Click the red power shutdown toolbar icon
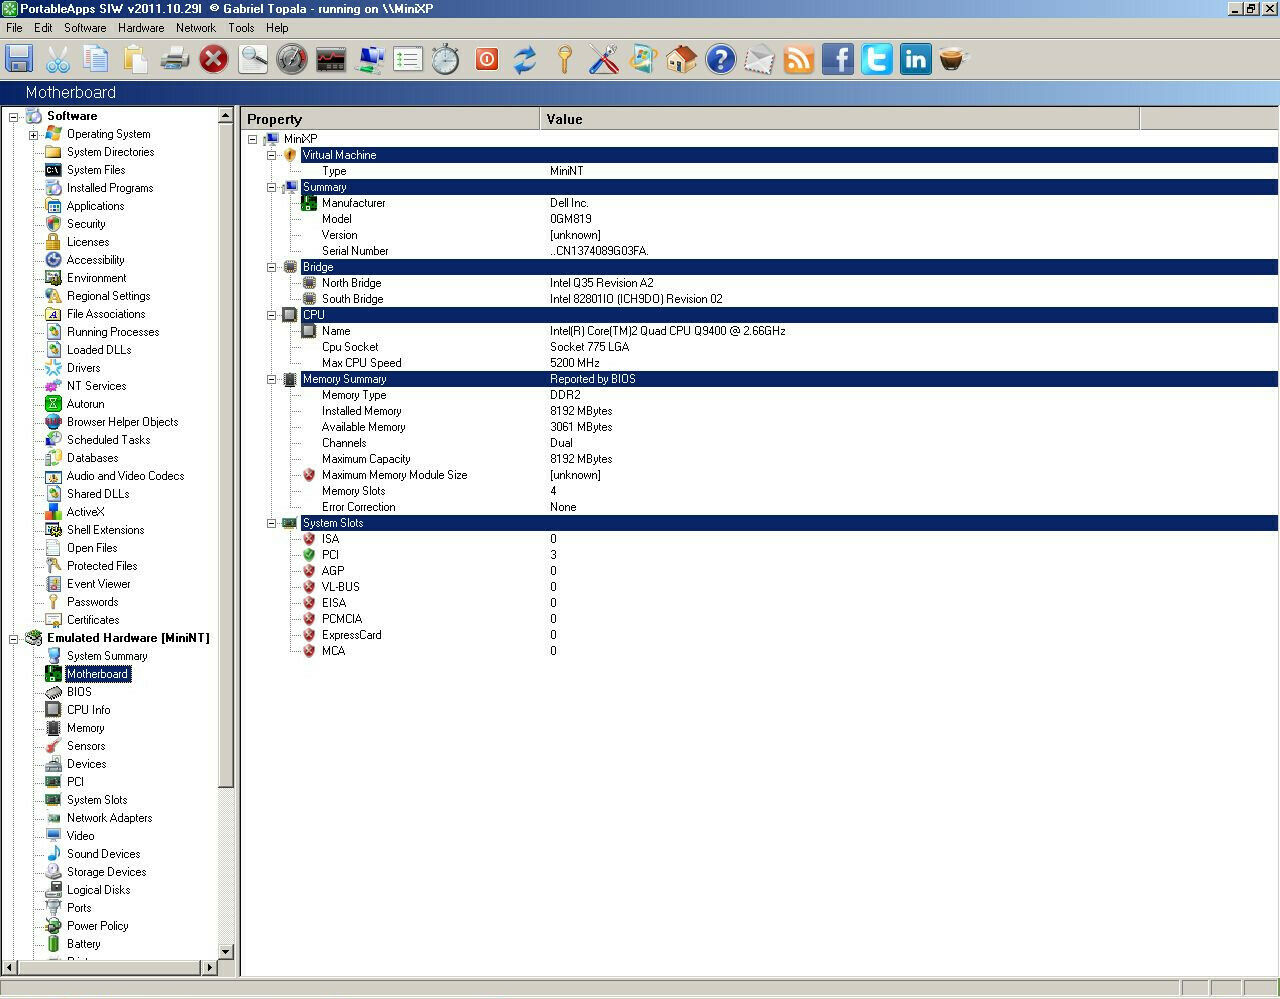 [x=486, y=59]
